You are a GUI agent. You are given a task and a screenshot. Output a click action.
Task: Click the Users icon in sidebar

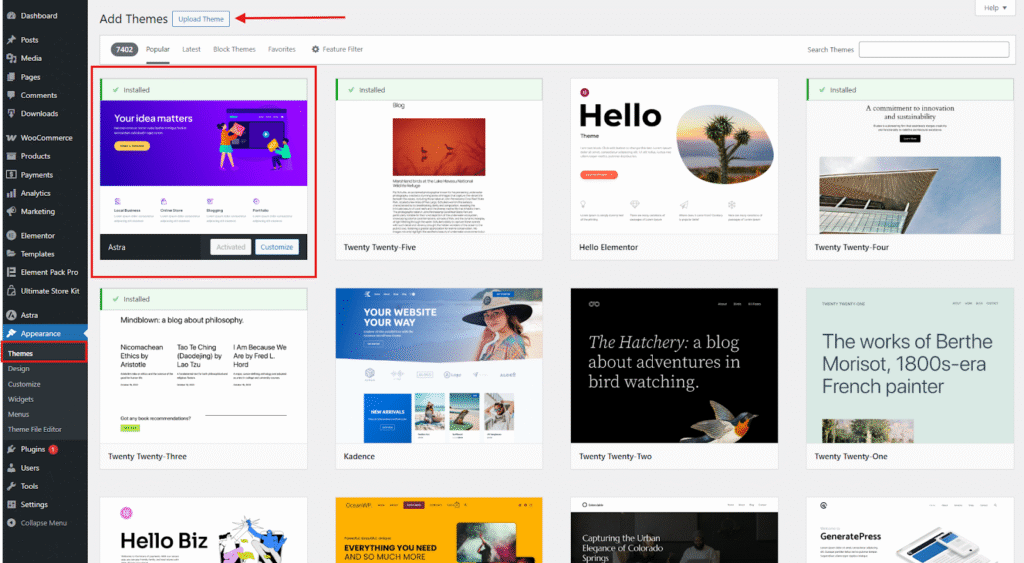pos(11,468)
